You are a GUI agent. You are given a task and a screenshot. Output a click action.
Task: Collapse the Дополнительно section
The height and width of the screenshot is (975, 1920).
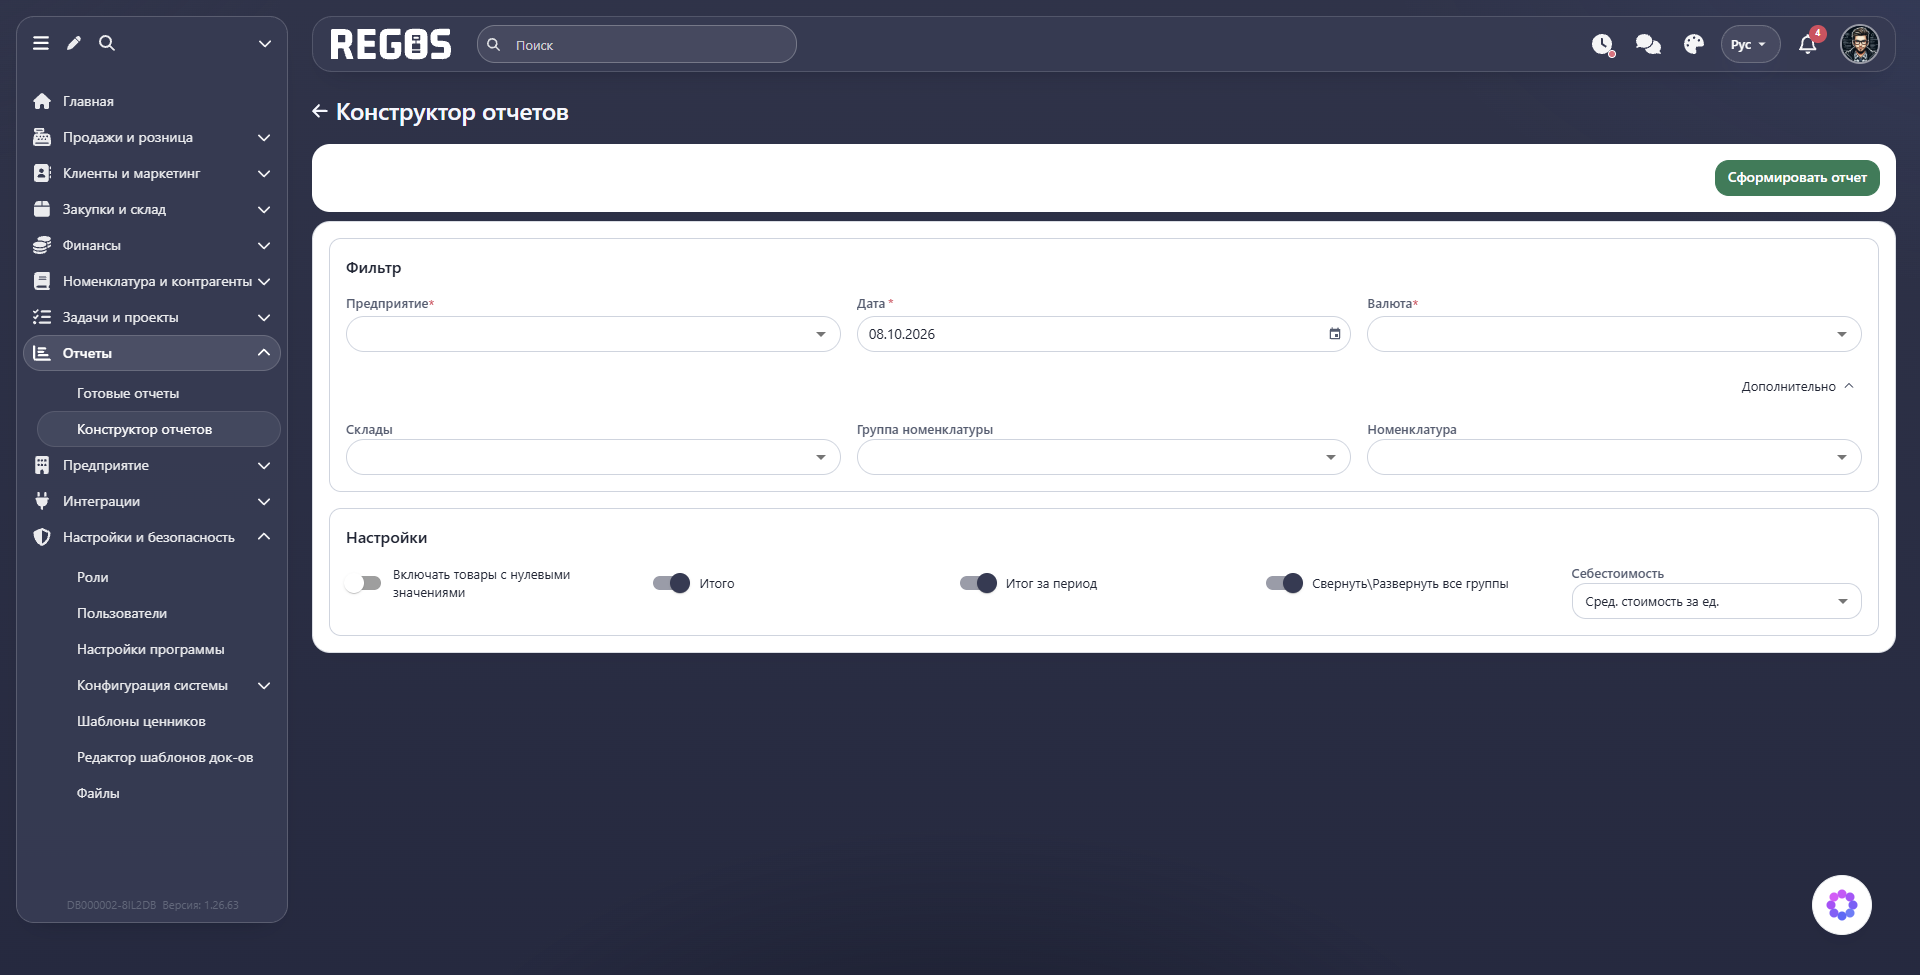[x=1797, y=386]
